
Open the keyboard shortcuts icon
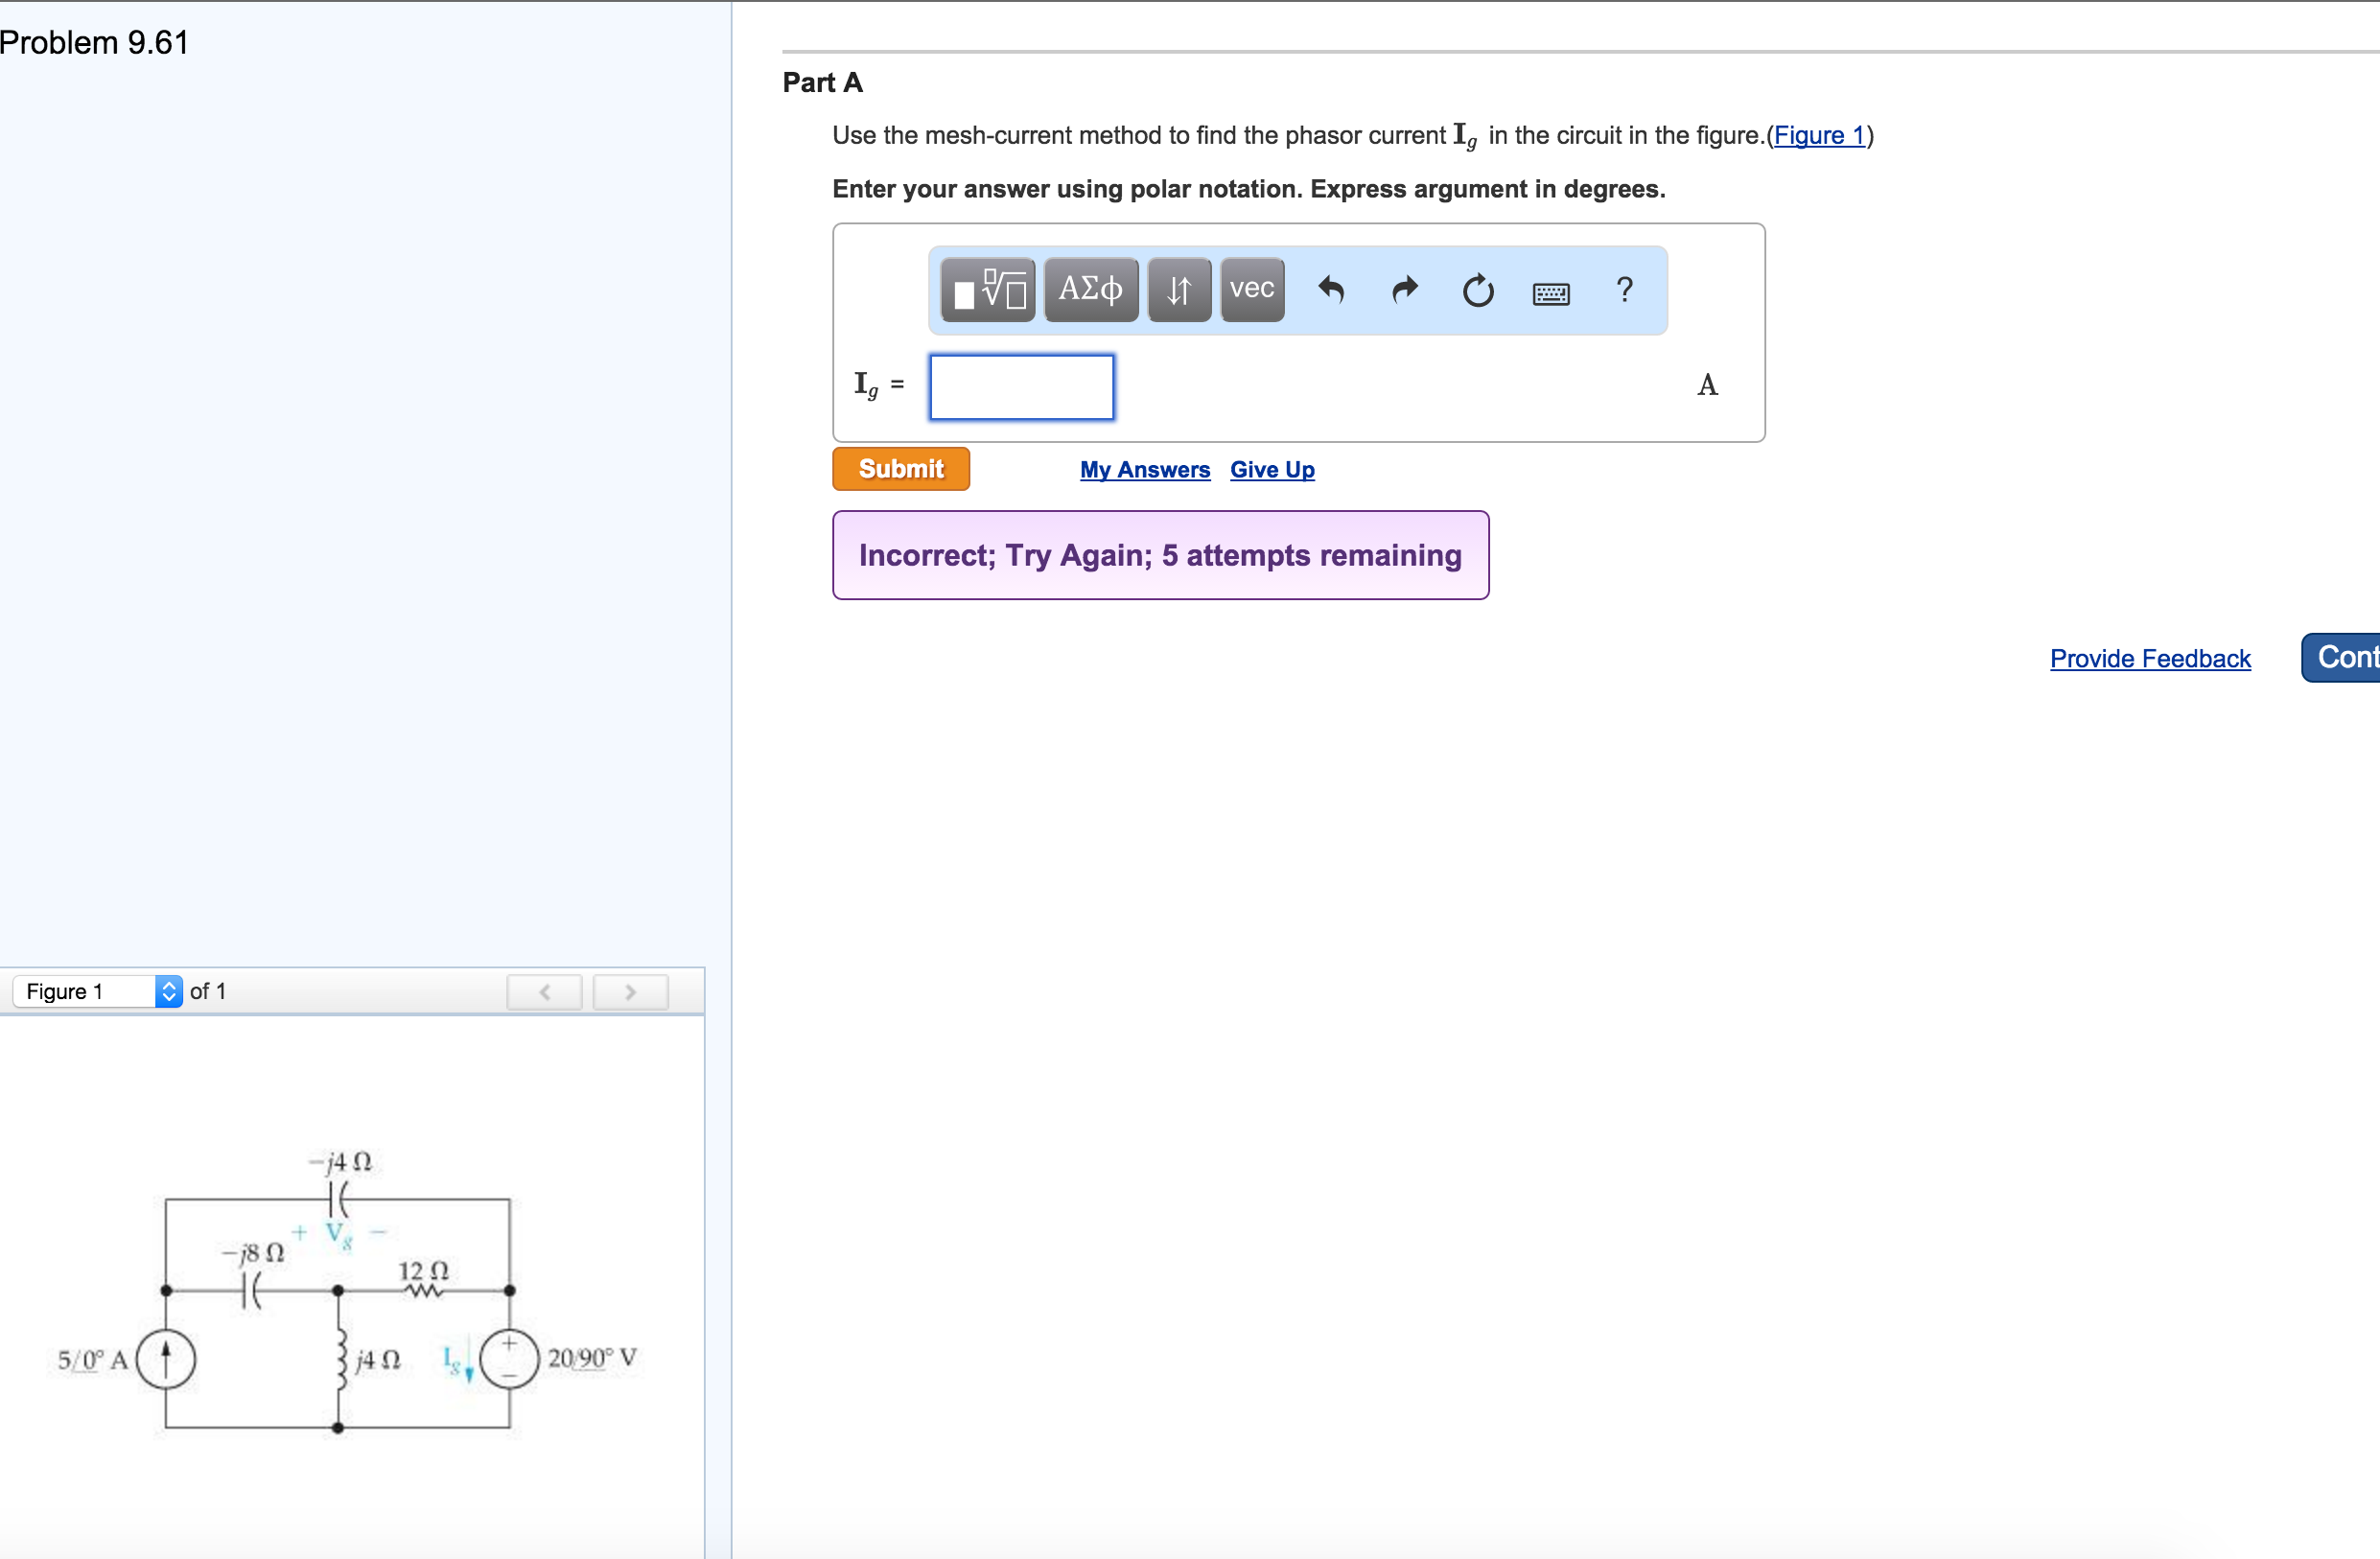1549,291
